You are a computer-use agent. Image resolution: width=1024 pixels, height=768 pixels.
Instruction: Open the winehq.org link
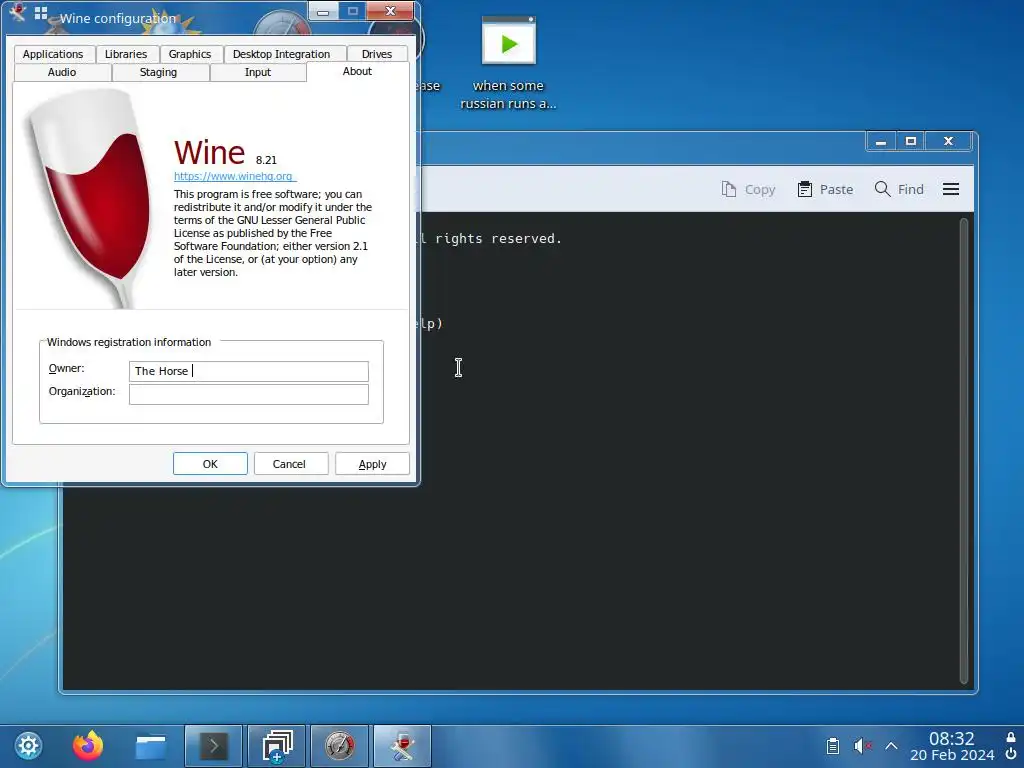pos(234,176)
